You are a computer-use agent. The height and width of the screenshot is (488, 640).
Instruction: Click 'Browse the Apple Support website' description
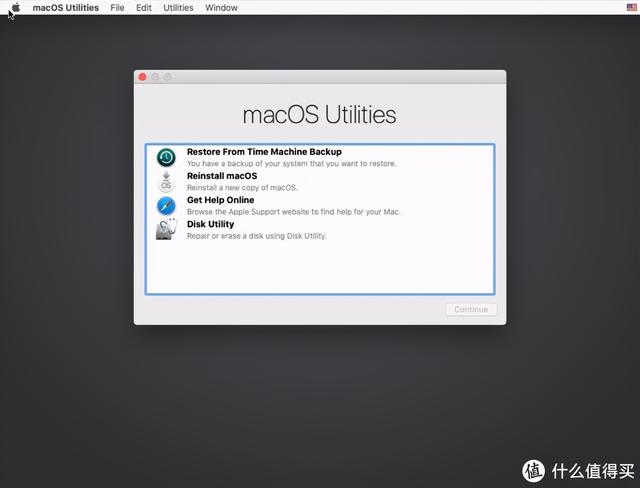coord(293,212)
